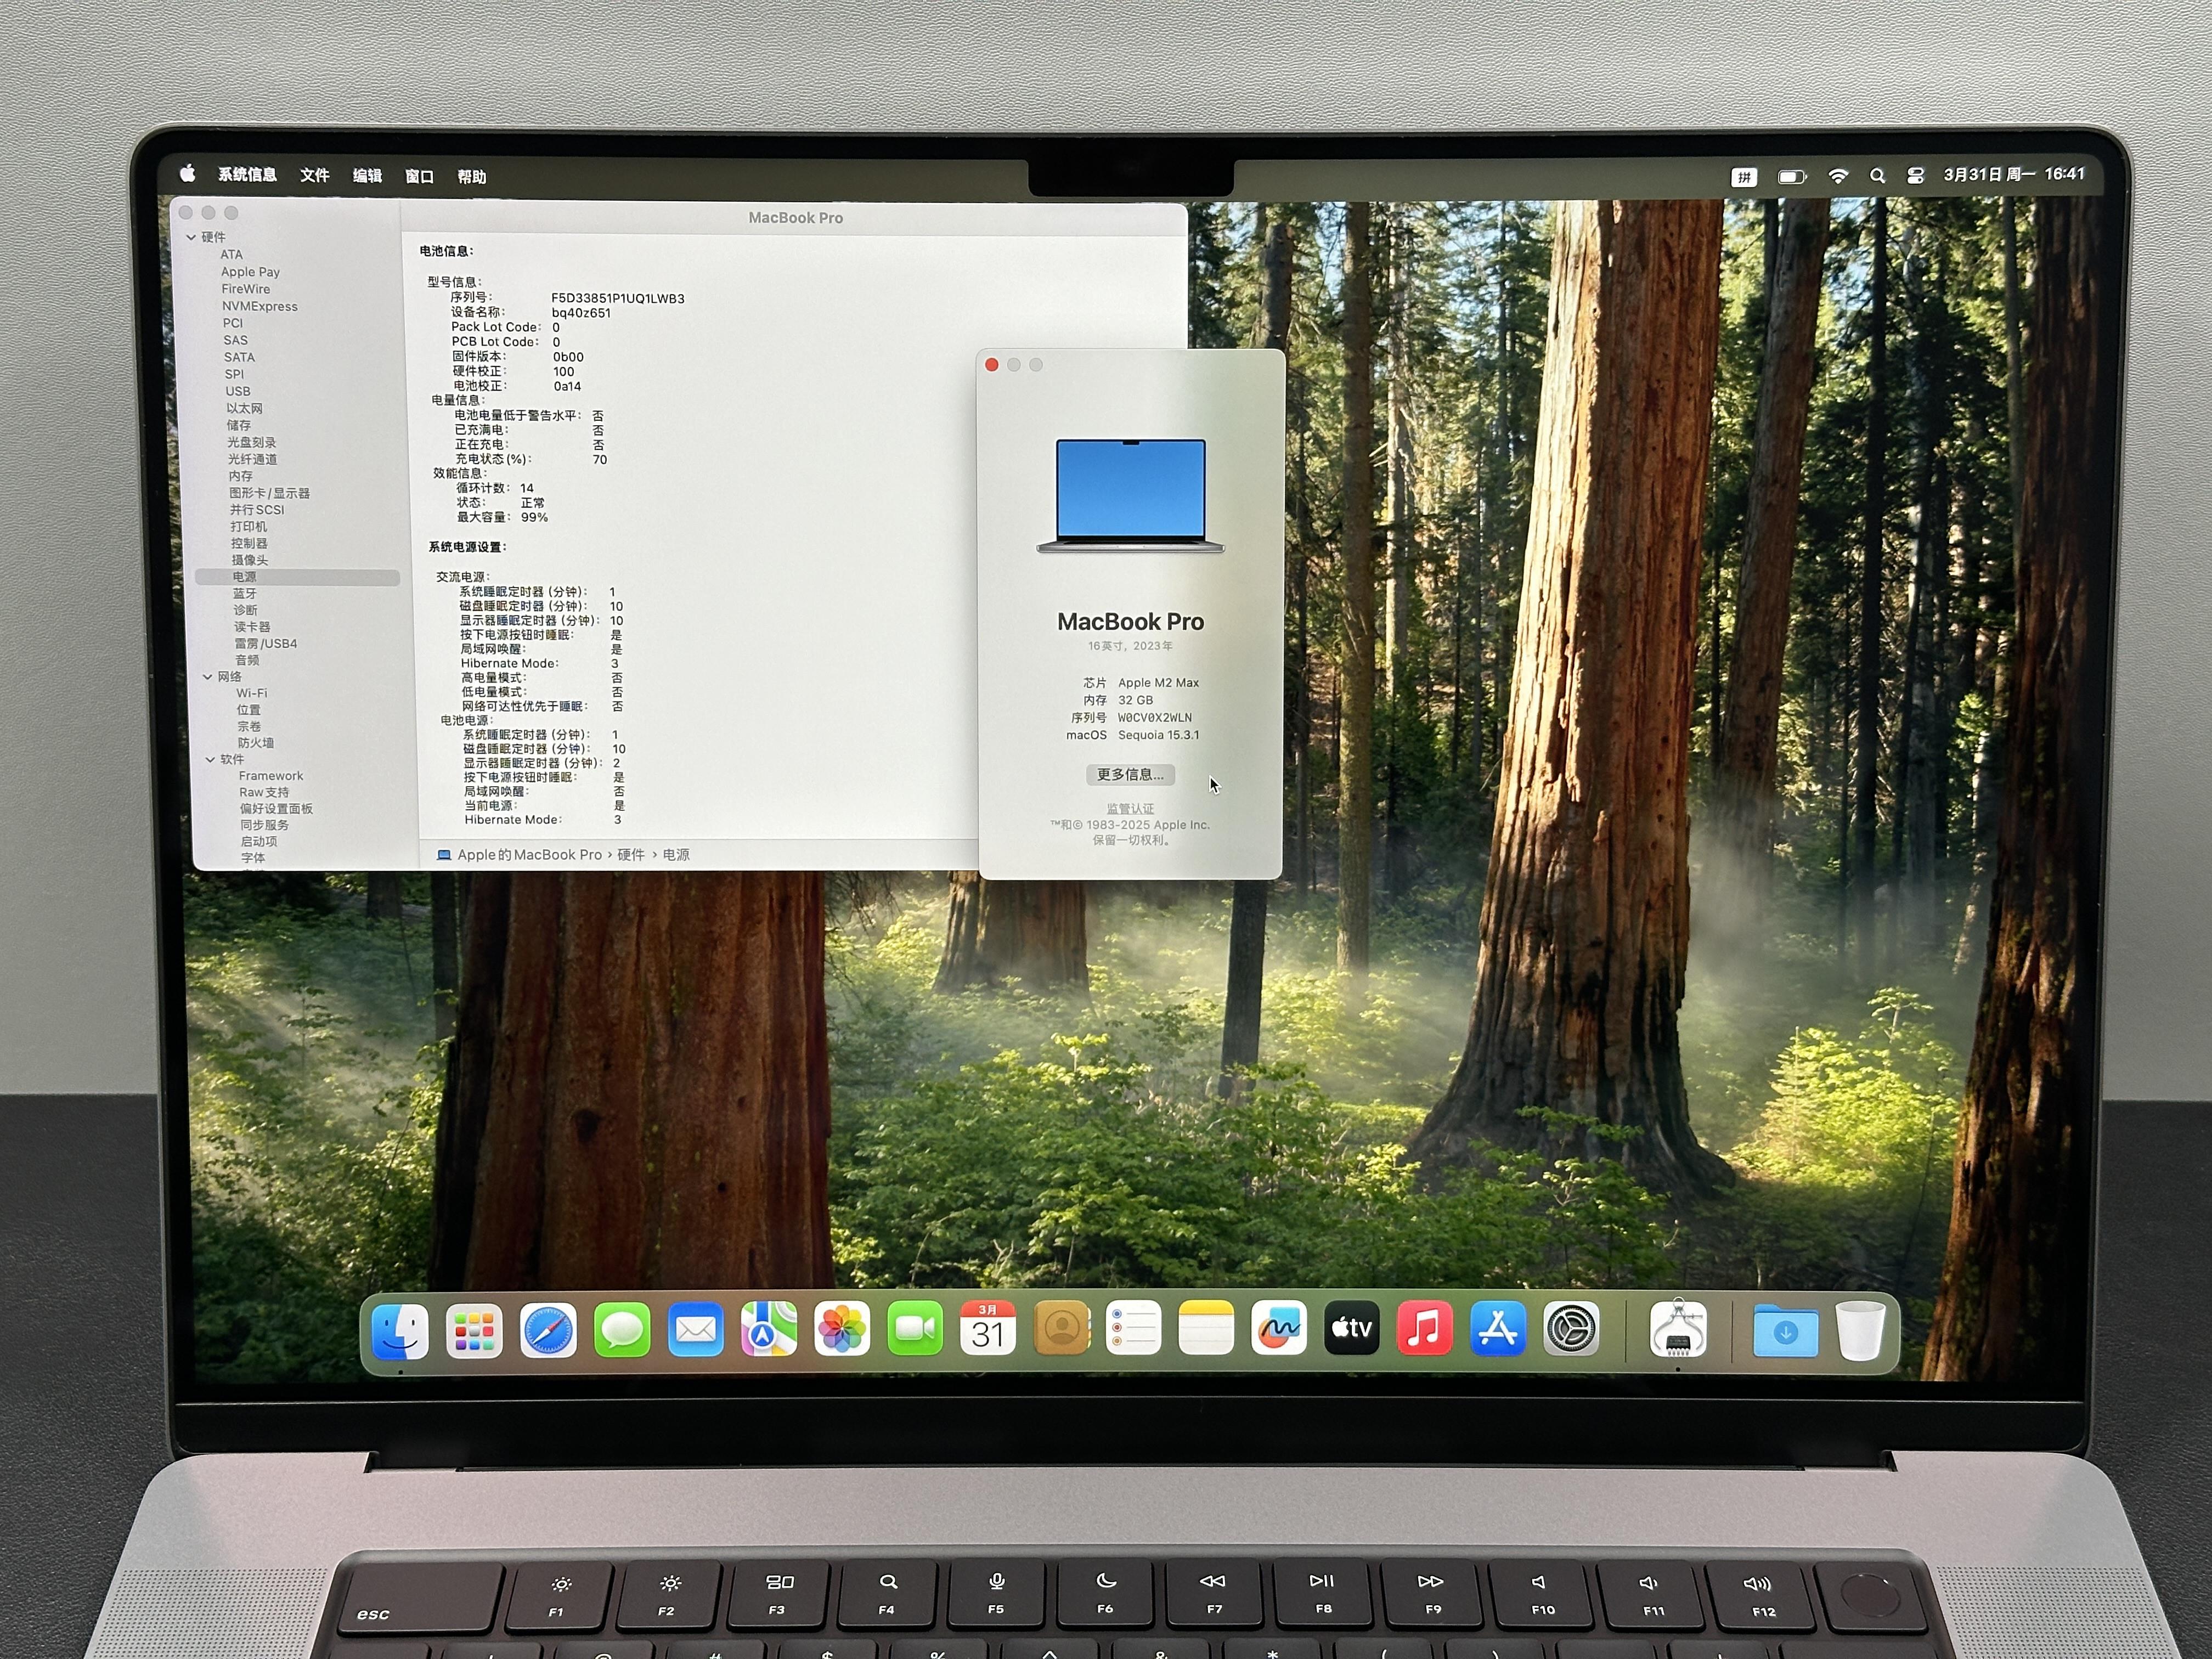
Task: Launch Safari from the dock
Action: 548,1331
